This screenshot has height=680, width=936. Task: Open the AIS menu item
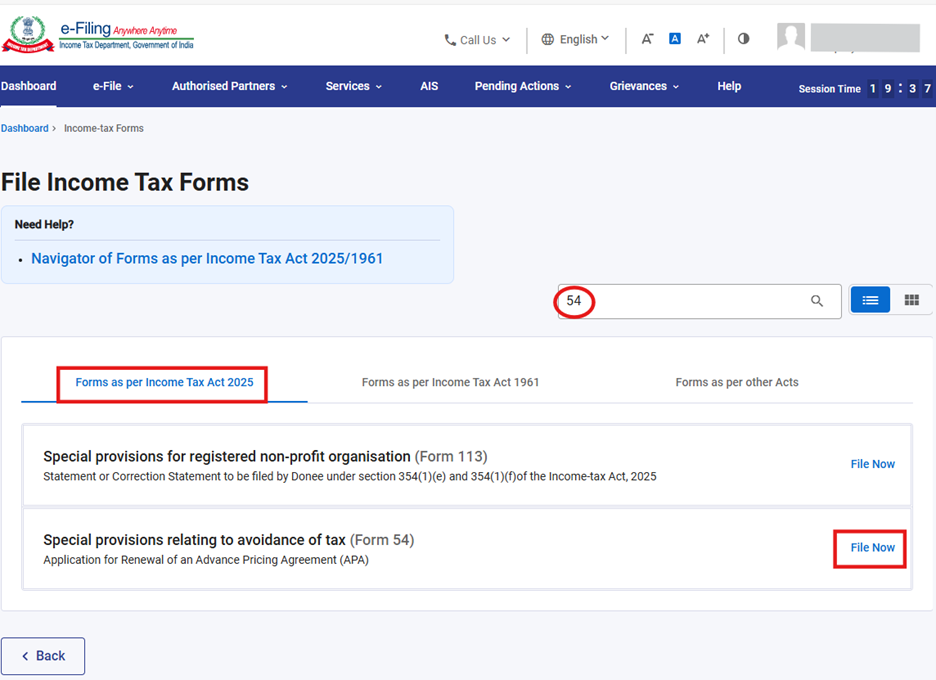(429, 86)
